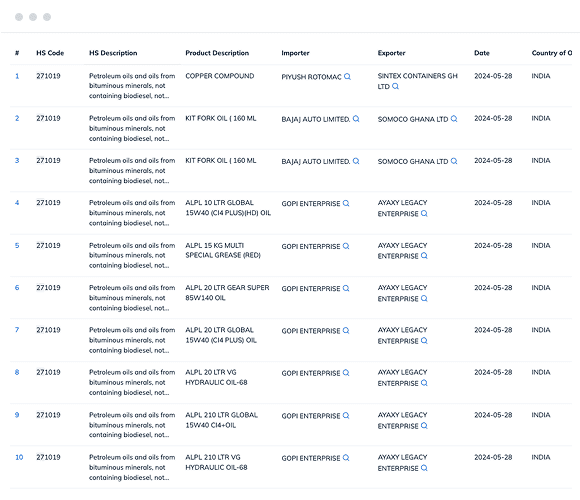Click the Importer column header
The height and width of the screenshot is (500, 580).
click(295, 53)
